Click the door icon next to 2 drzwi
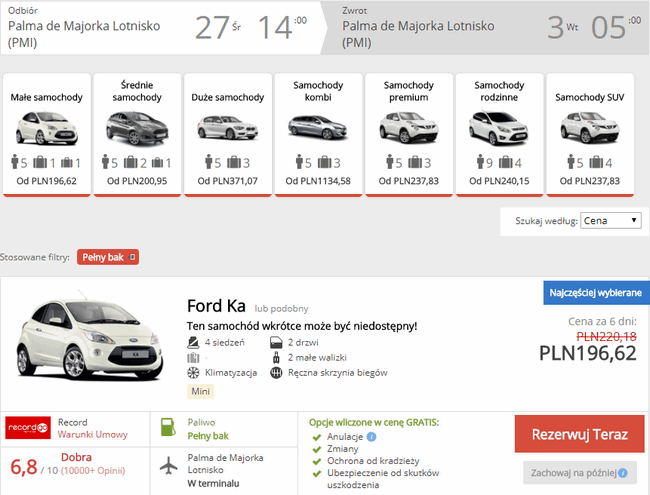The image size is (650, 495). click(276, 342)
